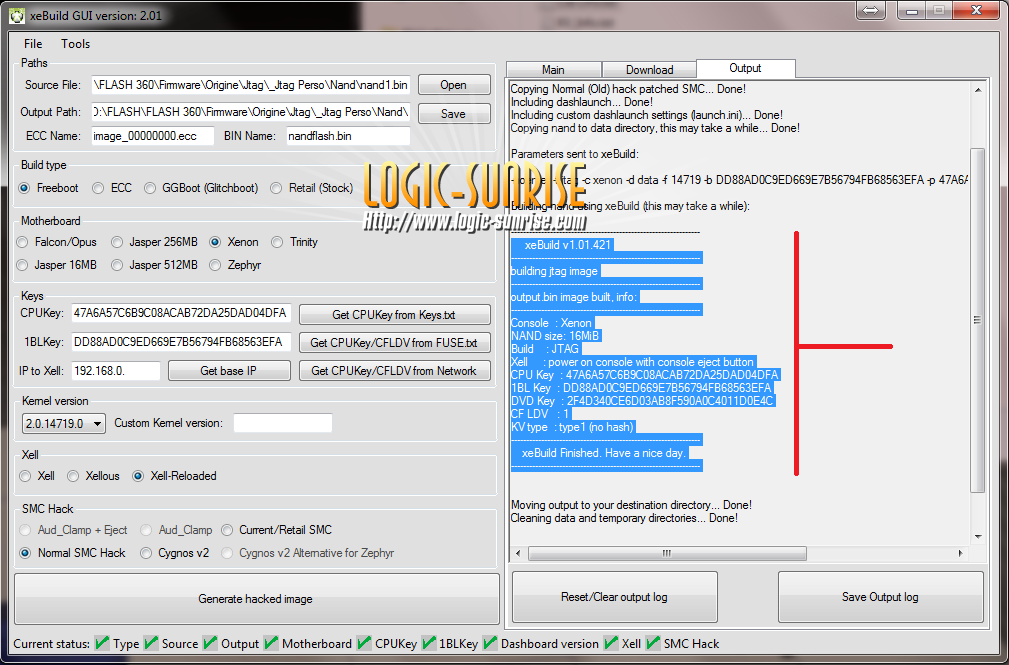Choose Normal SMC Hack

73,553
